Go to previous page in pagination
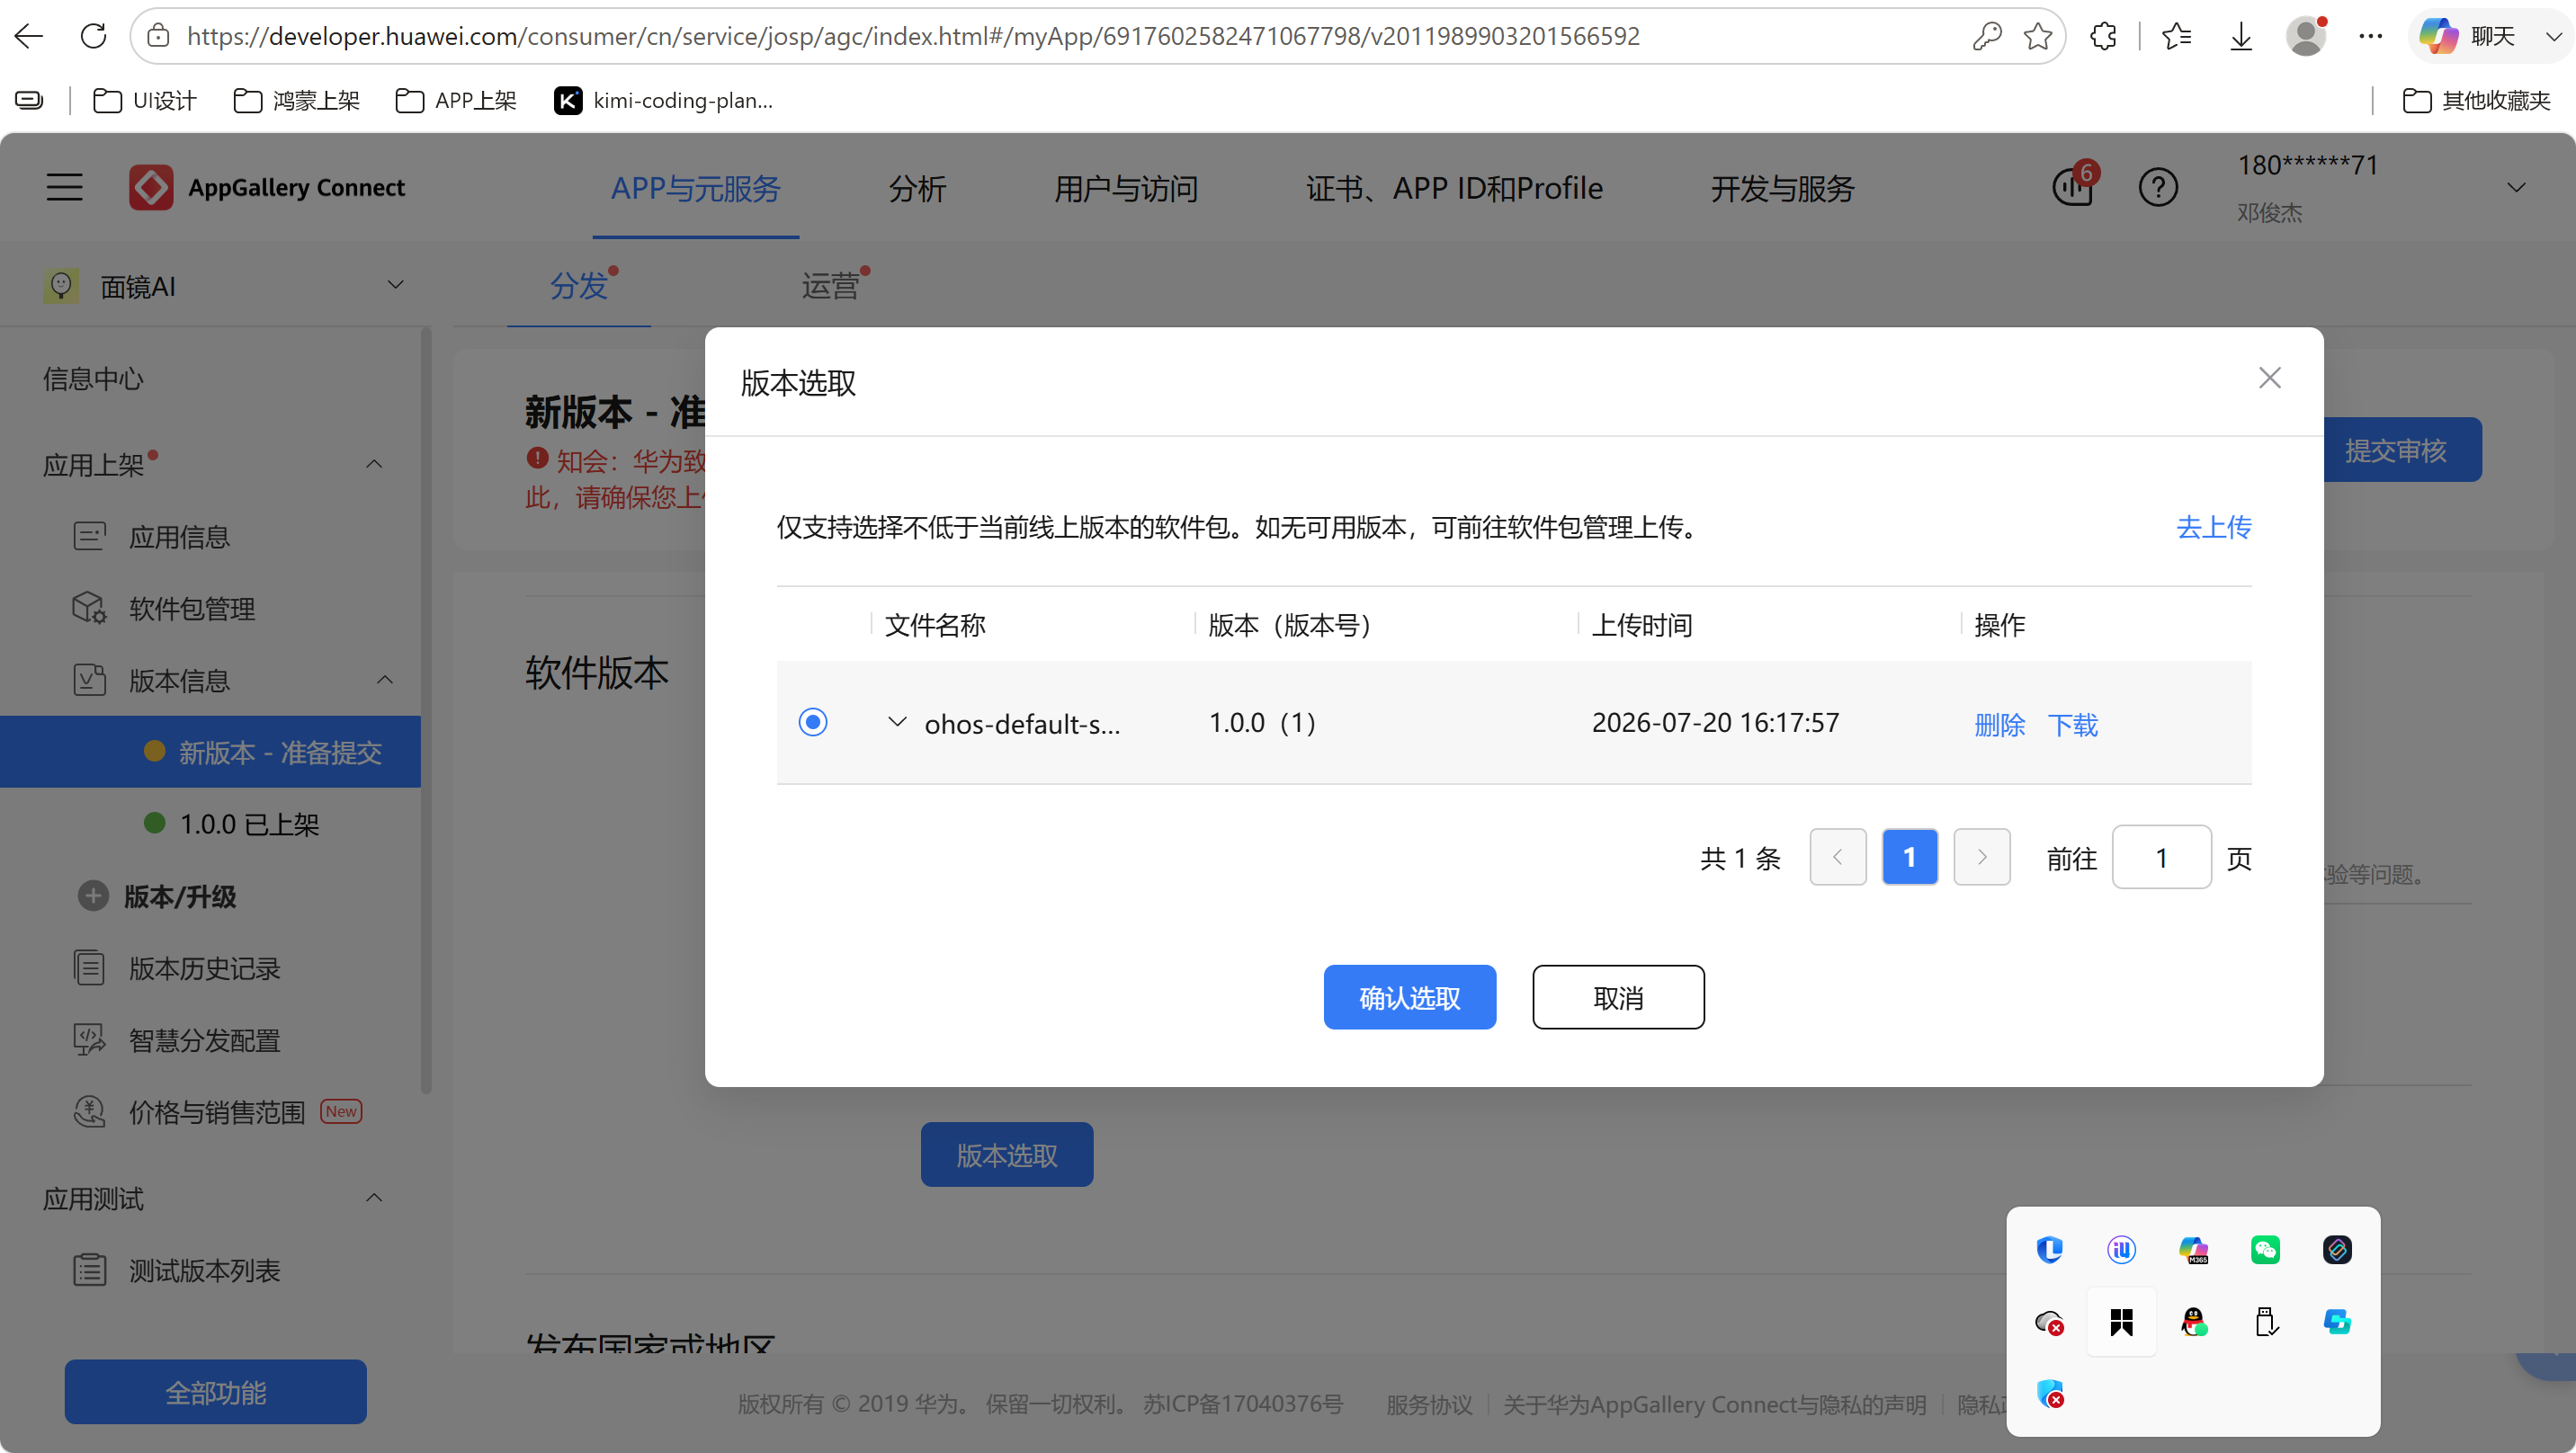This screenshot has width=2576, height=1453. pos(1838,857)
